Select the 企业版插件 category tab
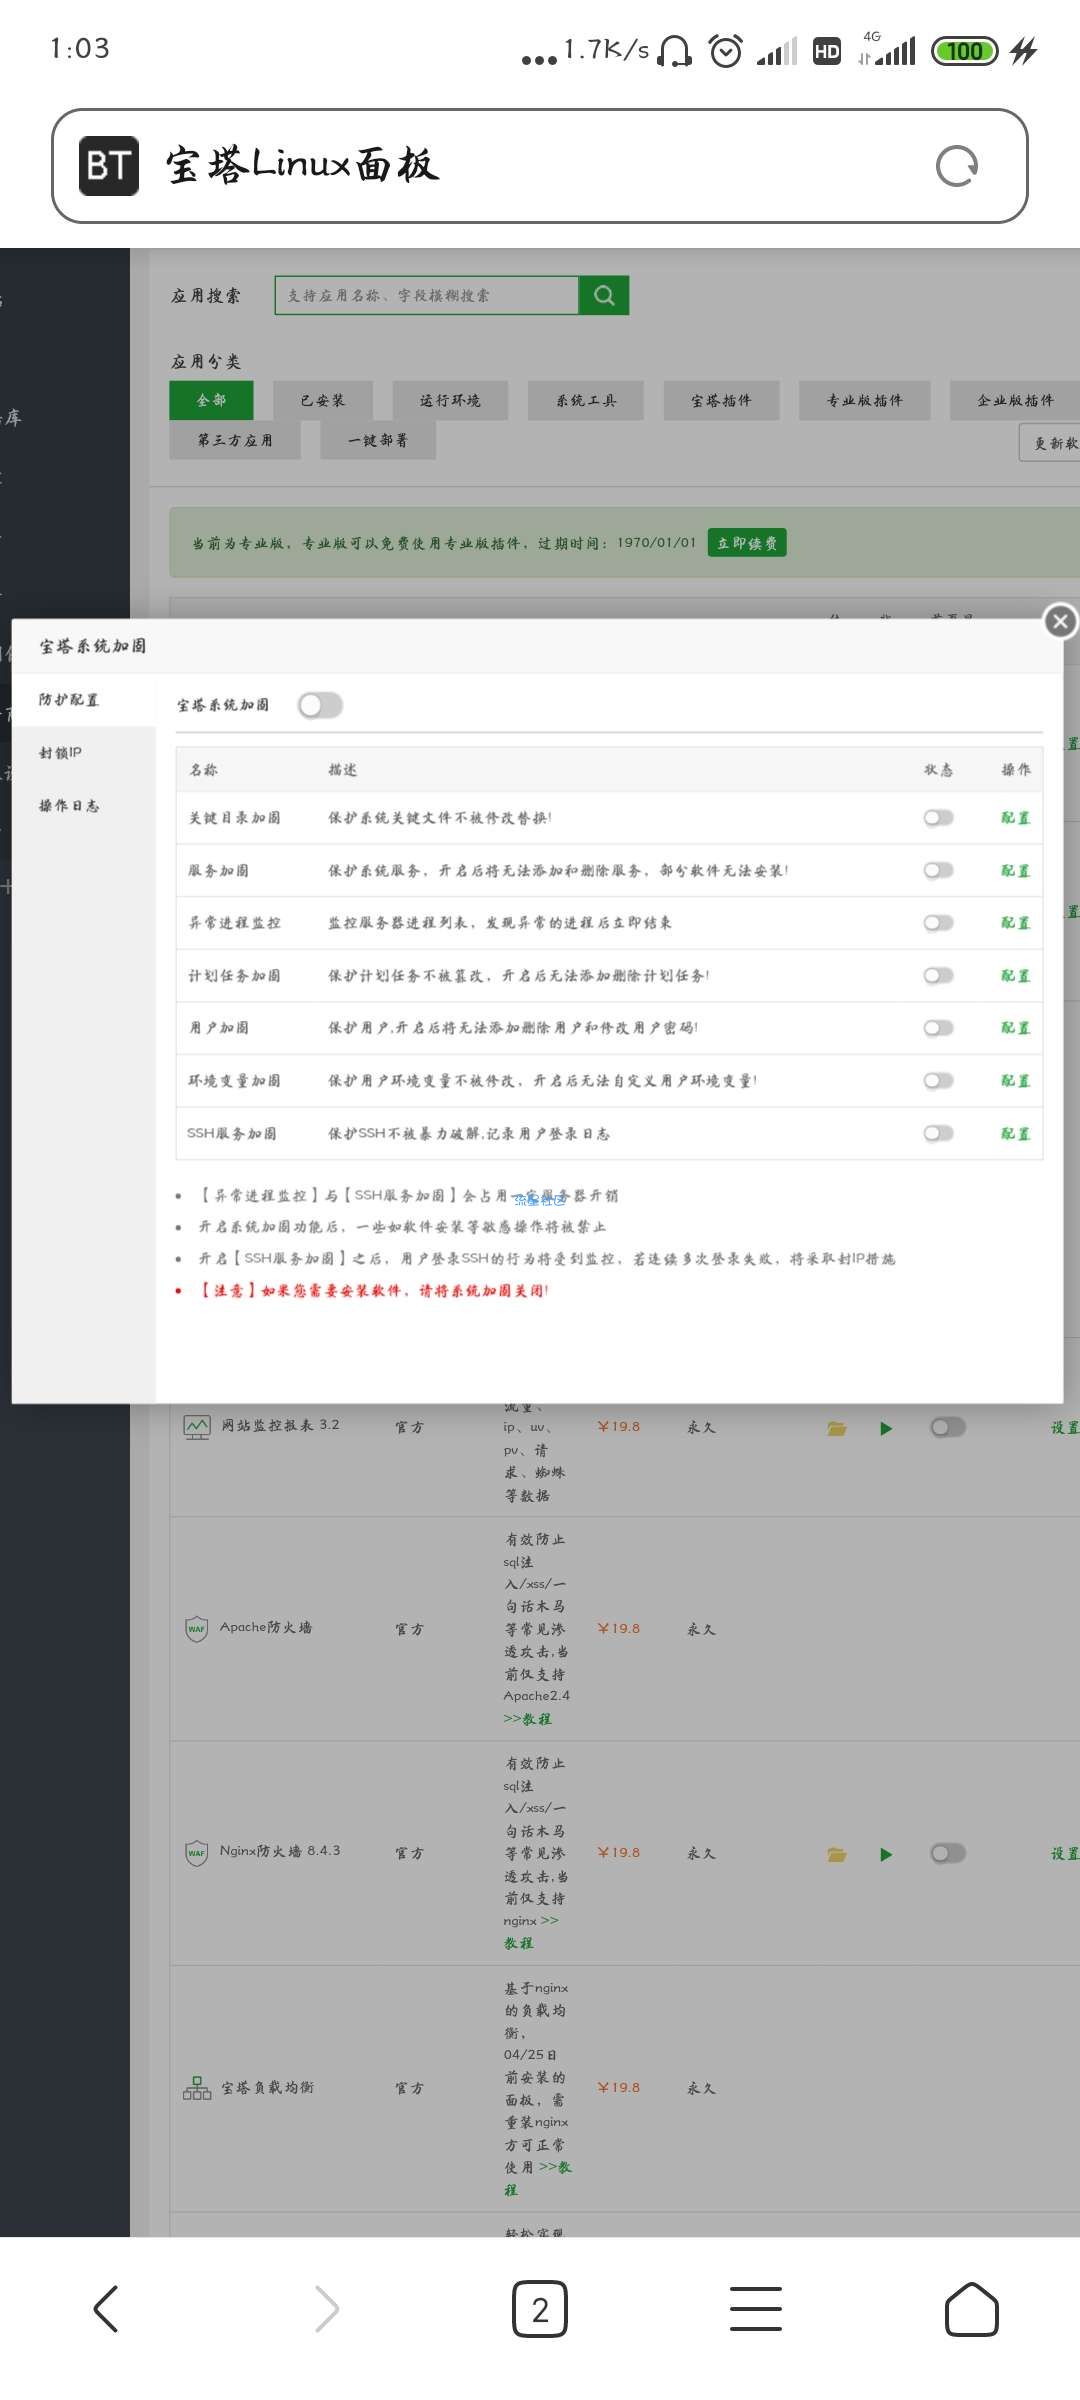The height and width of the screenshot is (2400, 1080). (x=1015, y=400)
